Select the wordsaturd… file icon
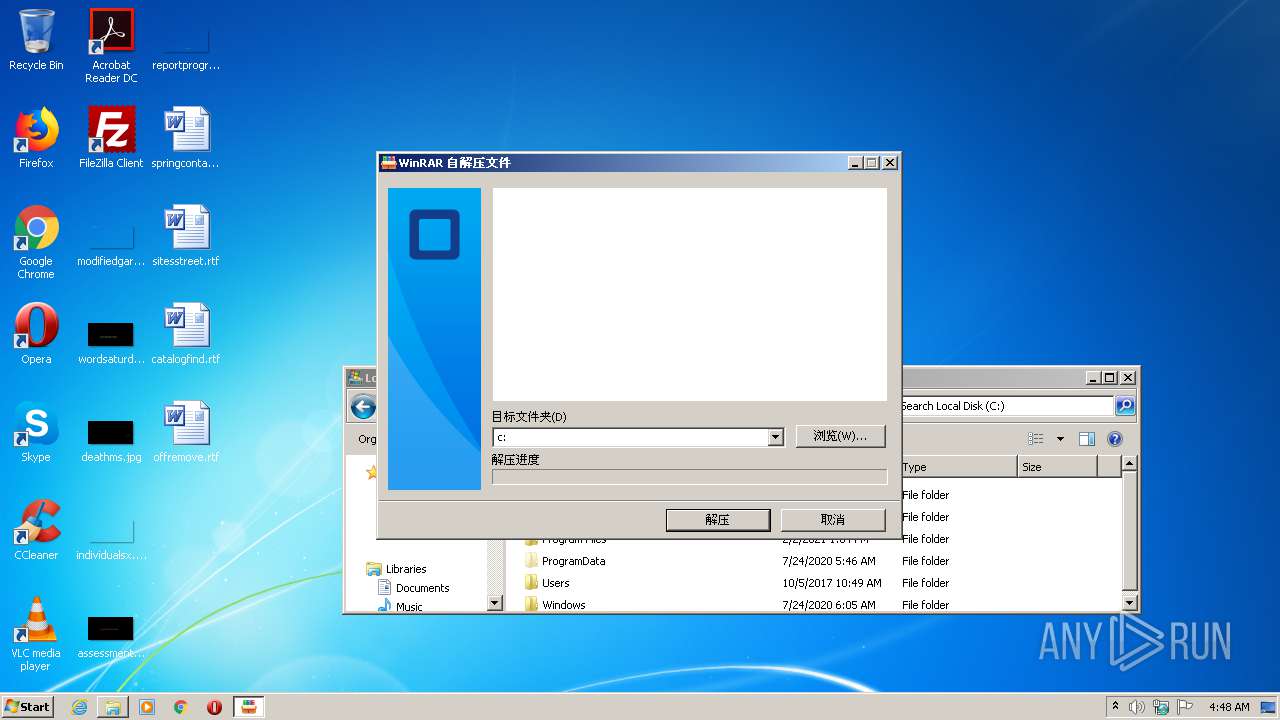Viewport: 1280px width, 720px height. [111, 342]
